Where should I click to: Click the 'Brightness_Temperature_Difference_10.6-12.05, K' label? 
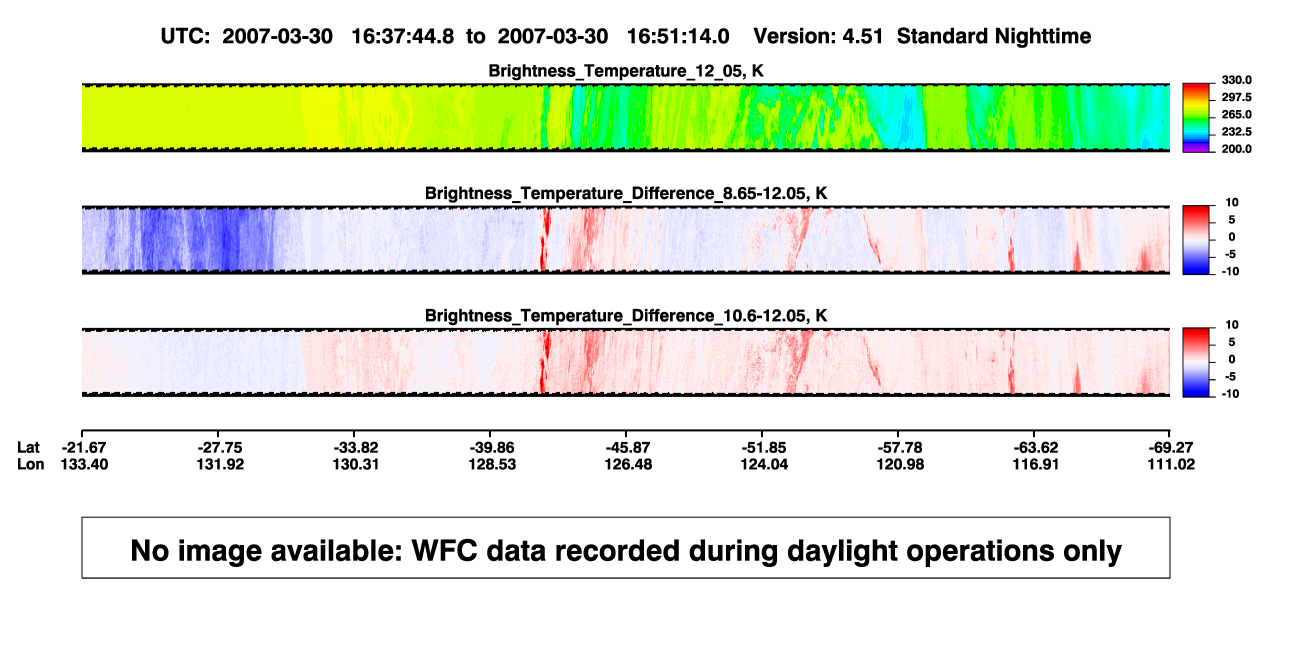[x=626, y=316]
